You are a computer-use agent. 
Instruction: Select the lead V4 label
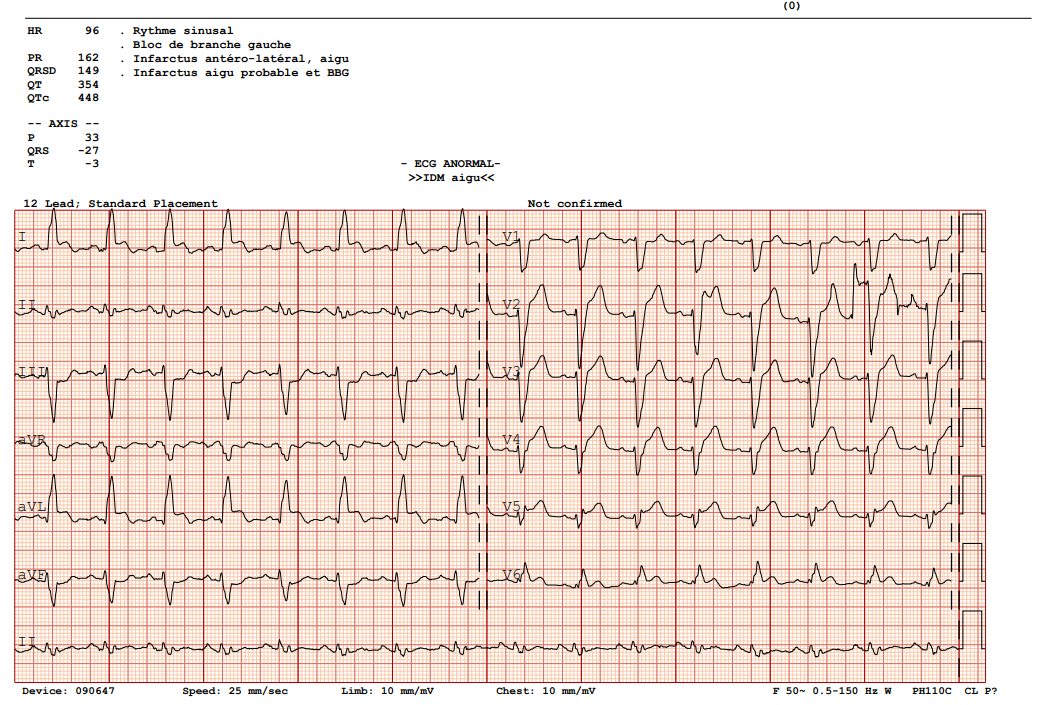click(x=511, y=440)
